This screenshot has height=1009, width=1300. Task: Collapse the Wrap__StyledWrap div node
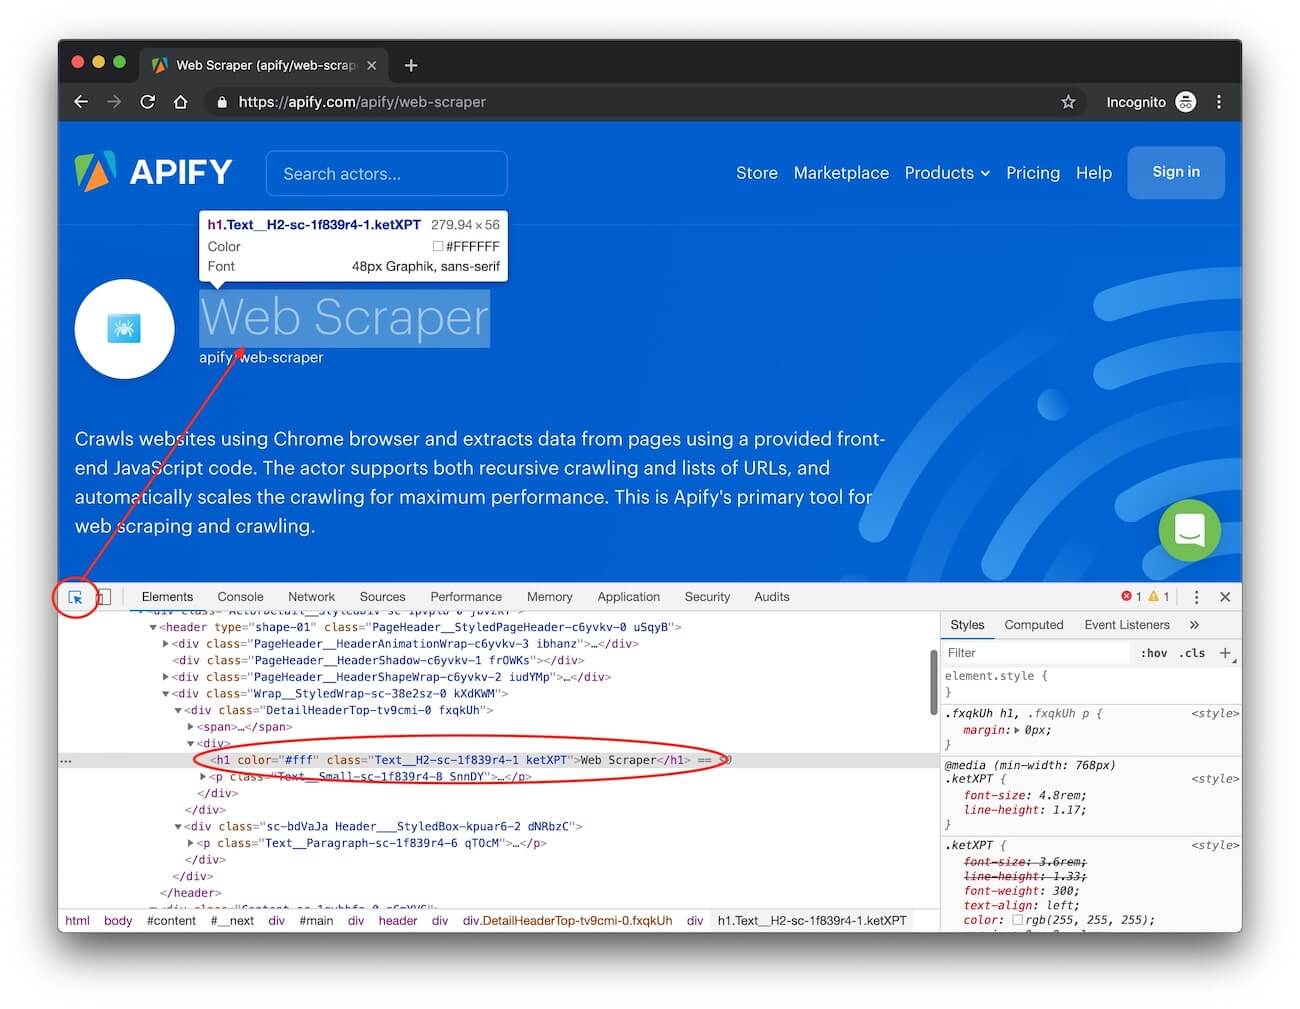(166, 694)
